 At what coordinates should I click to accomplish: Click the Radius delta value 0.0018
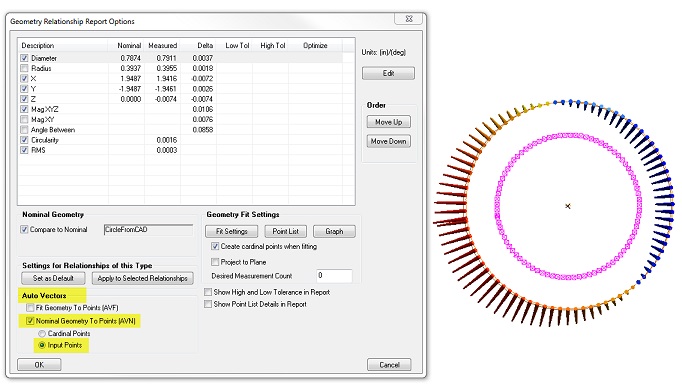[x=203, y=68]
